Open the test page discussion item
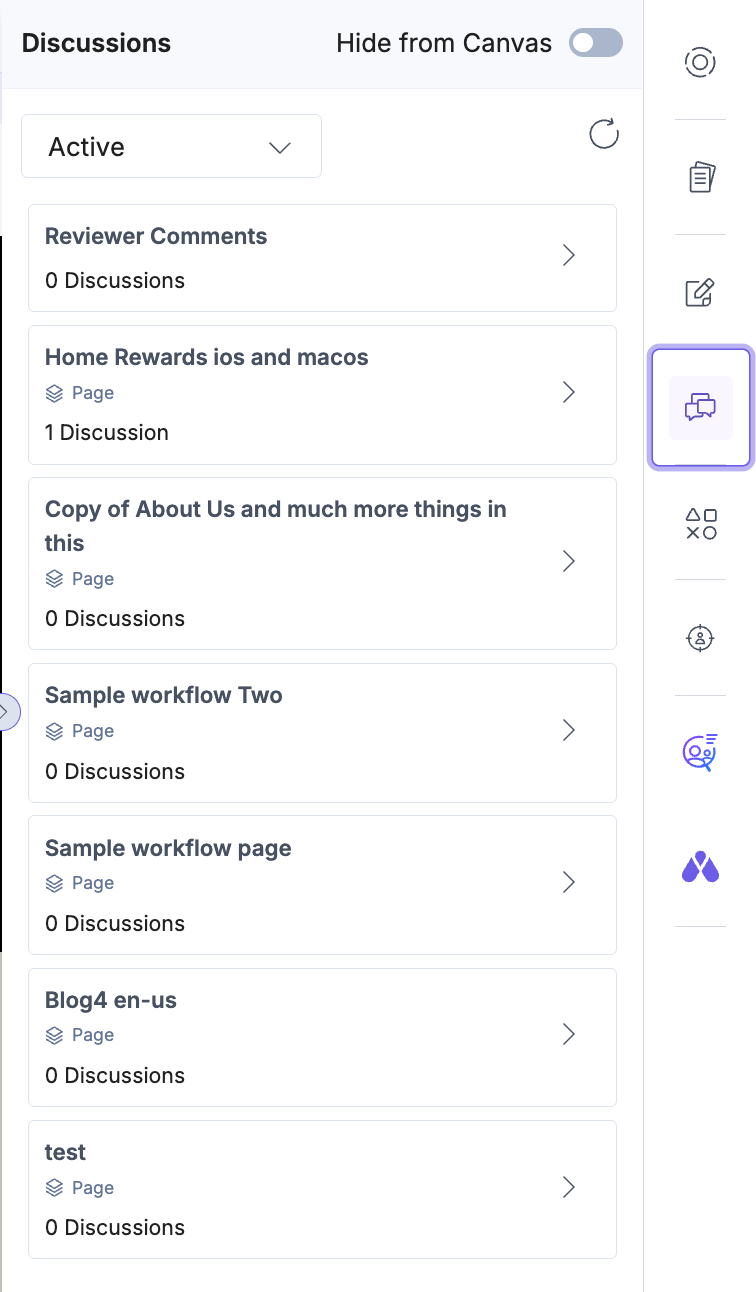Image resolution: width=756 pixels, height=1292 pixels. [322, 1188]
